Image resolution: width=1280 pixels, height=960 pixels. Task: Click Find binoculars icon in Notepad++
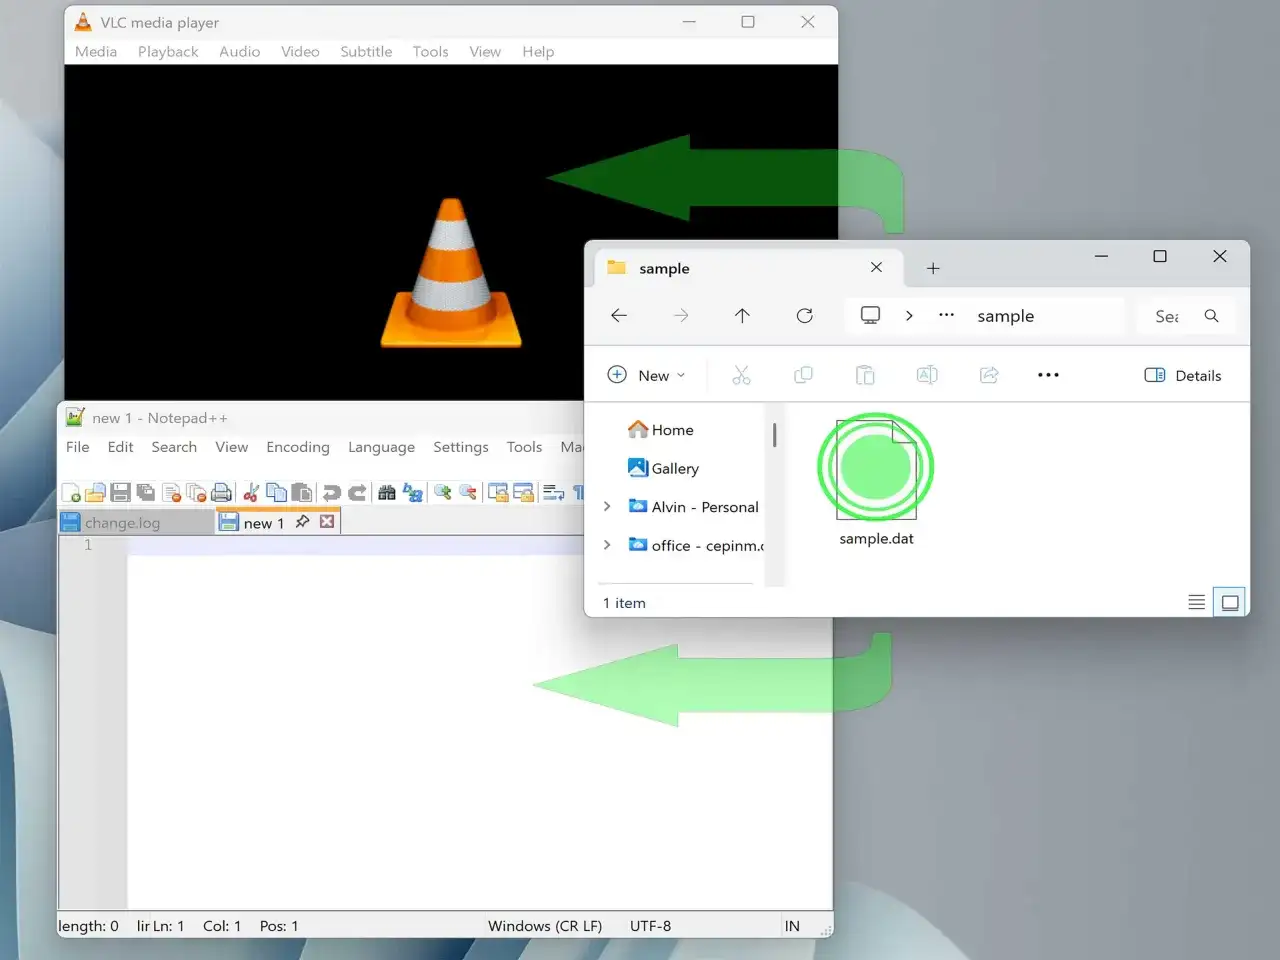tap(387, 492)
